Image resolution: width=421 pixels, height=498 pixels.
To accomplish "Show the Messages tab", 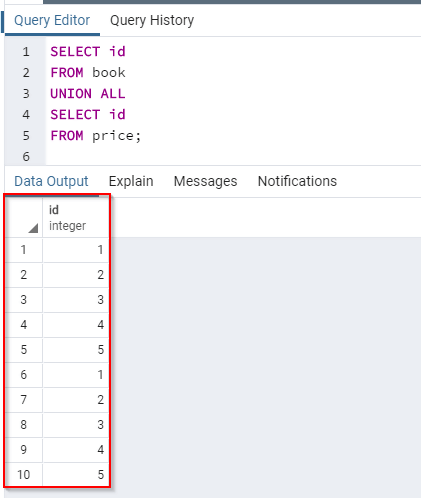I will 205,181.
